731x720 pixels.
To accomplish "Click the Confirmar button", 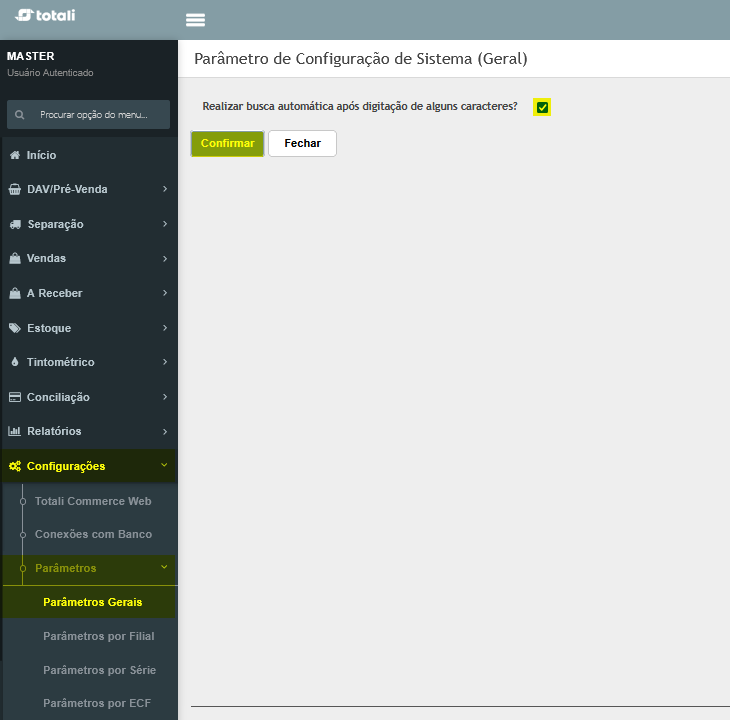I will 228,143.
